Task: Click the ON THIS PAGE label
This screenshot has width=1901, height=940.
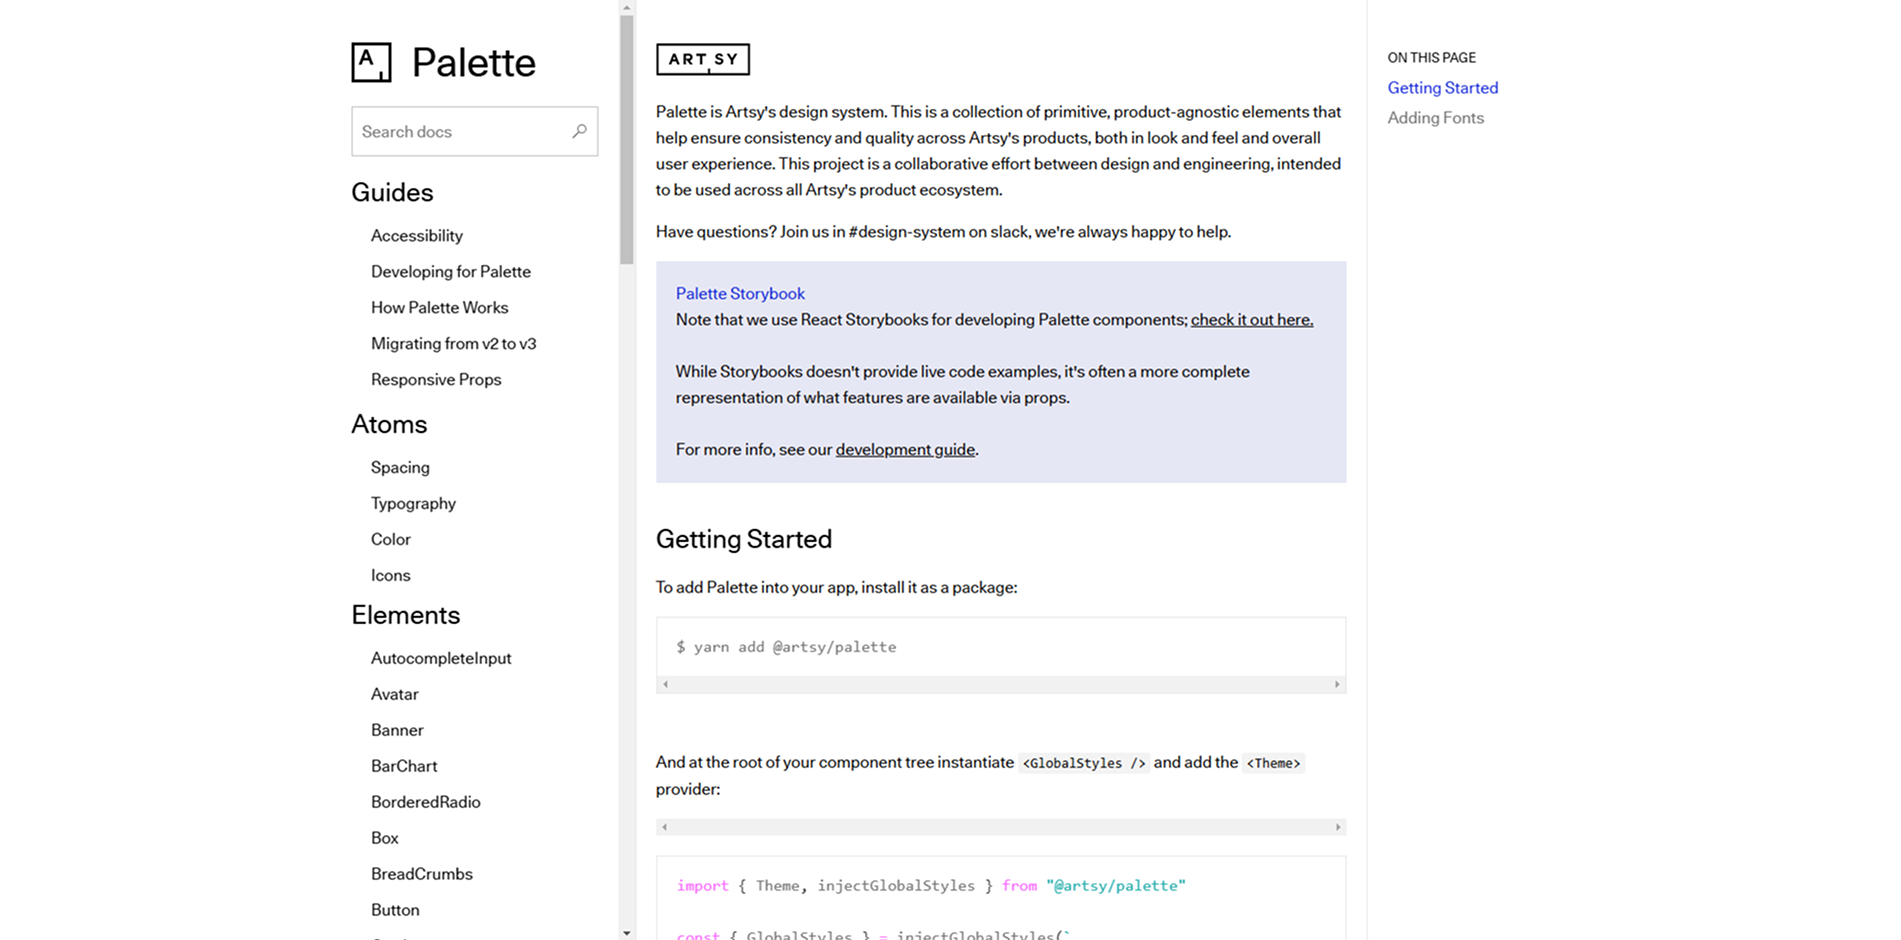Action: [x=1431, y=58]
